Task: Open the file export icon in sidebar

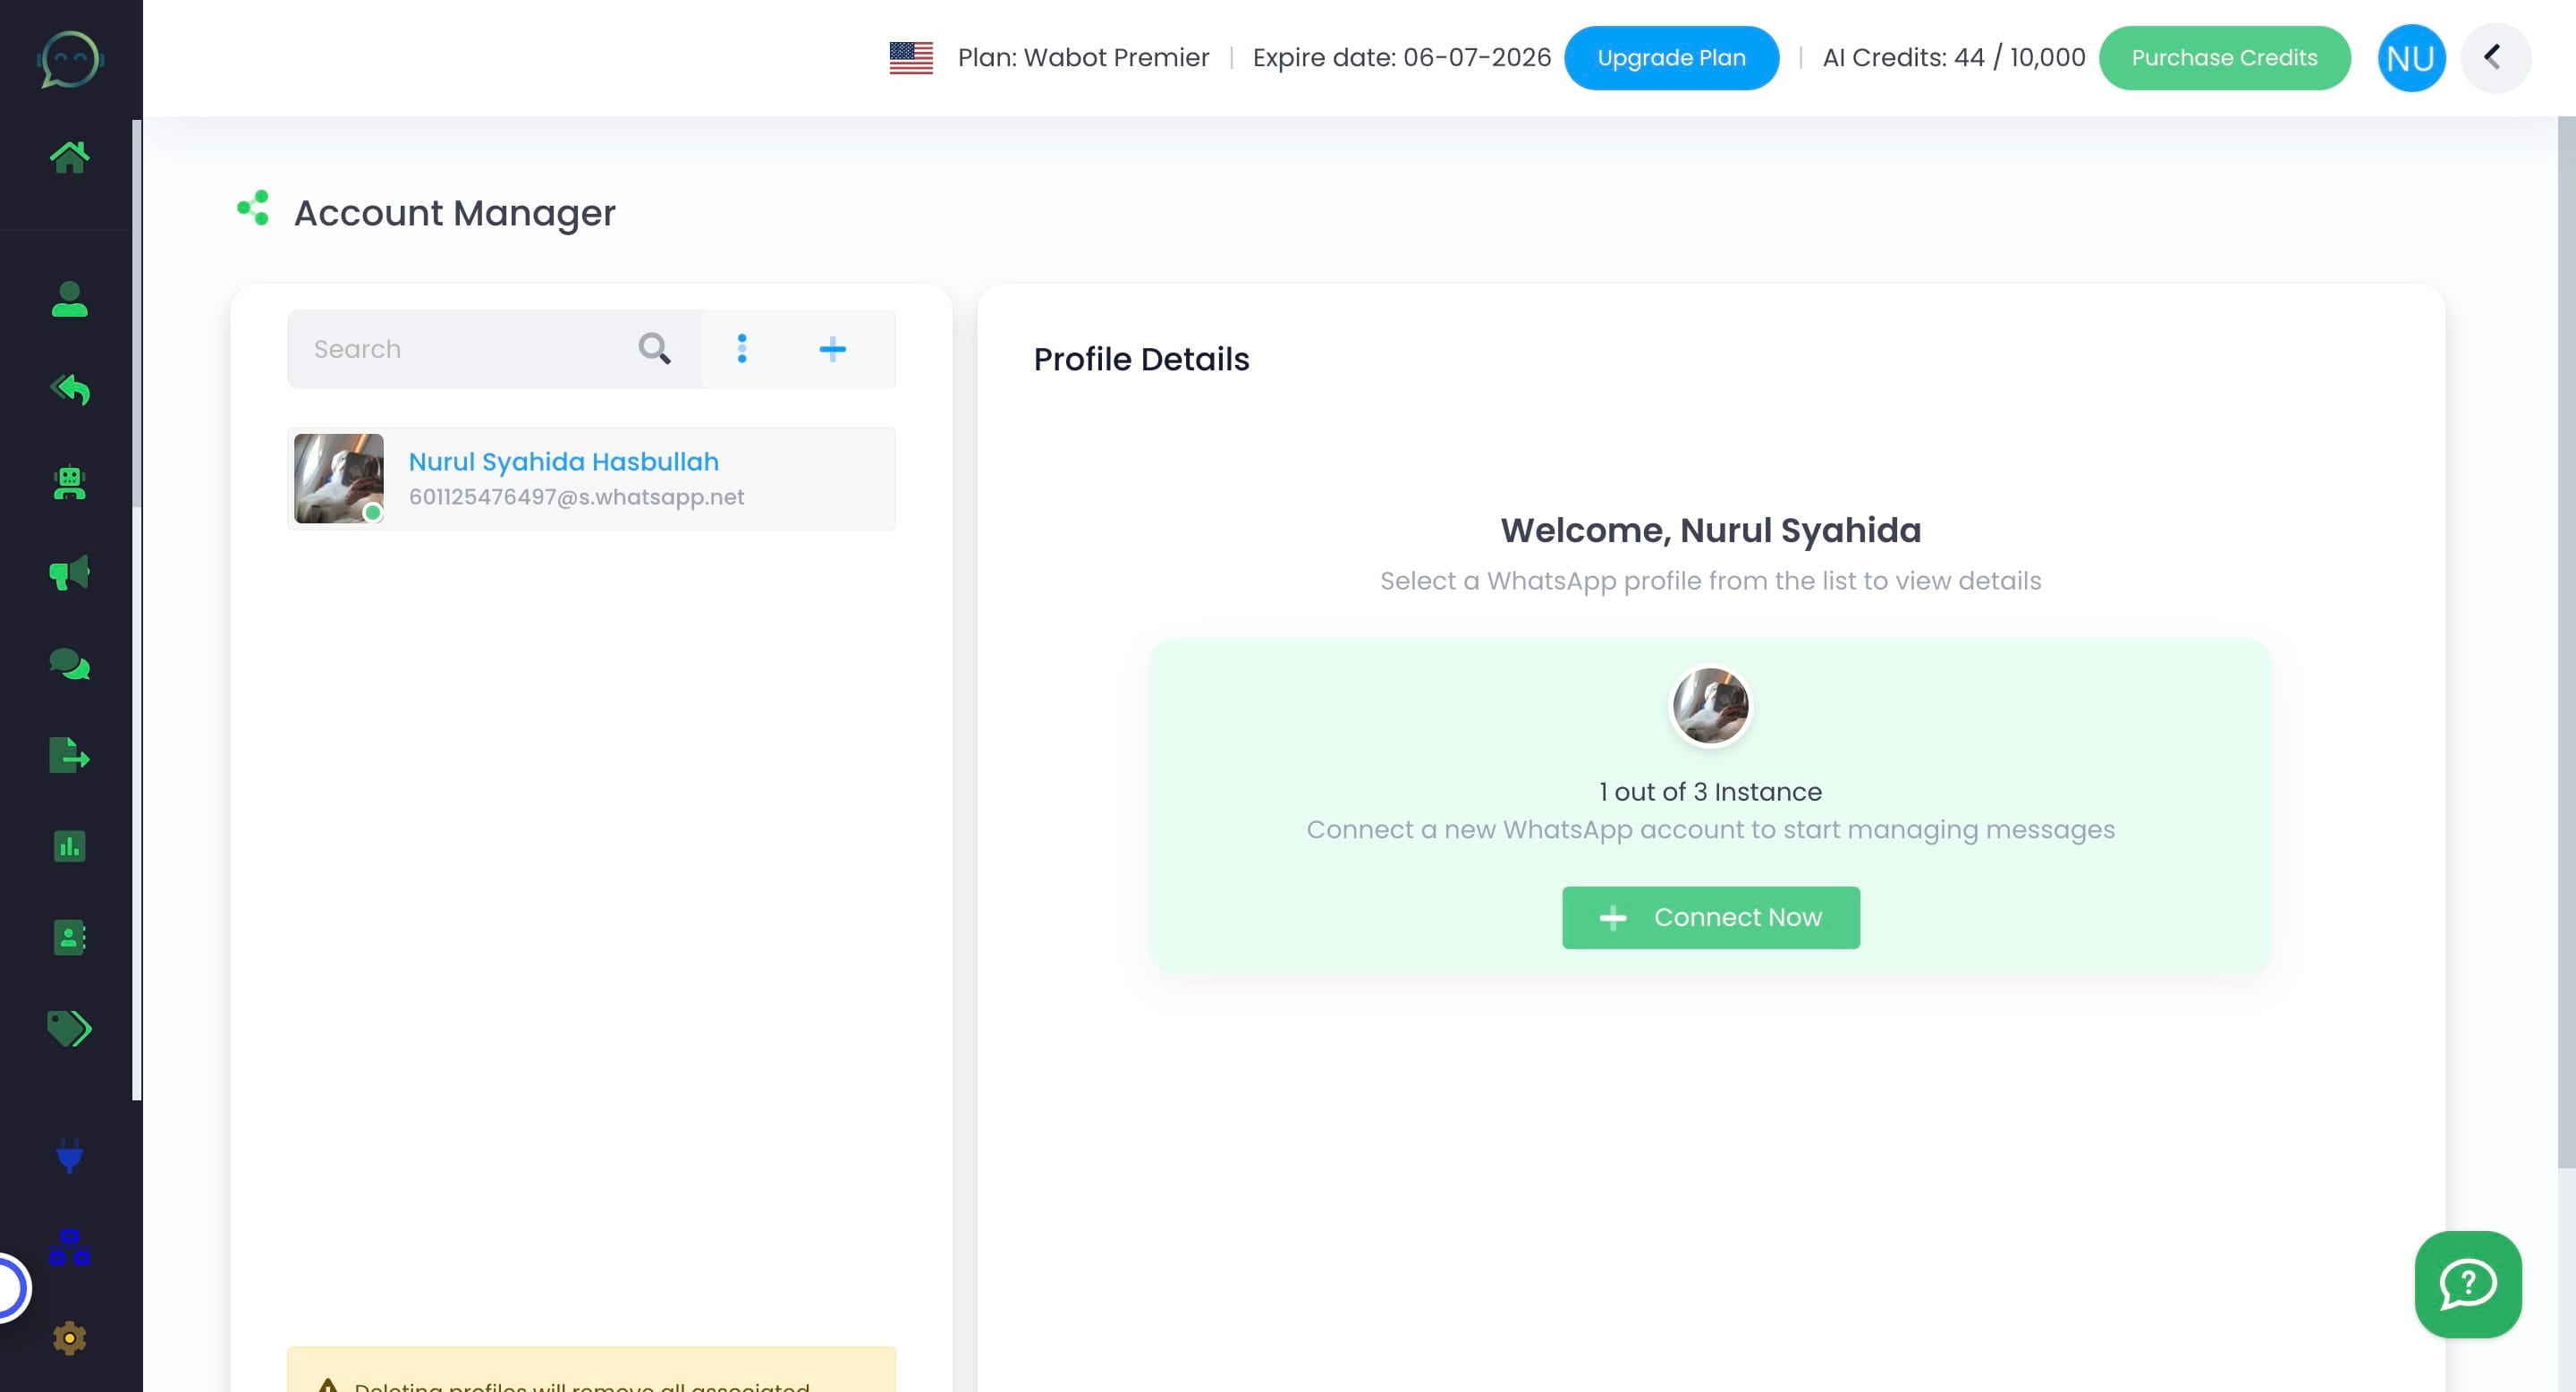Action: pos(69,756)
